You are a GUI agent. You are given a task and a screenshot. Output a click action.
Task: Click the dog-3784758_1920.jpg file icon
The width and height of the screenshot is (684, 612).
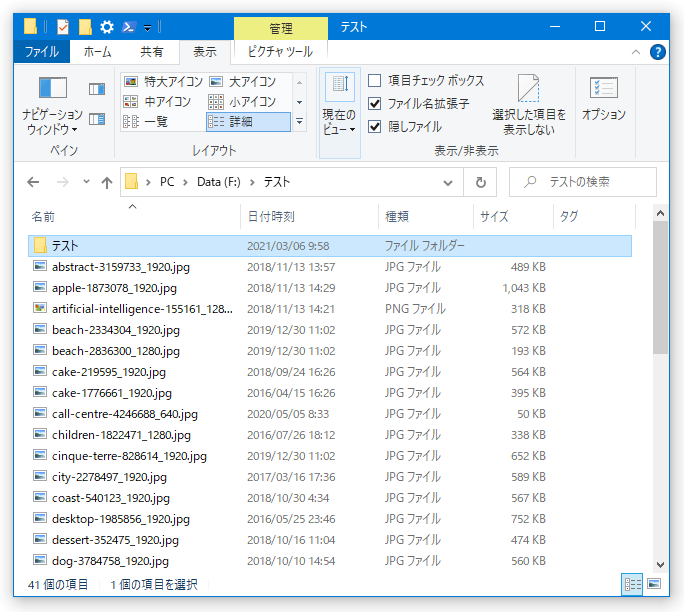point(40,560)
